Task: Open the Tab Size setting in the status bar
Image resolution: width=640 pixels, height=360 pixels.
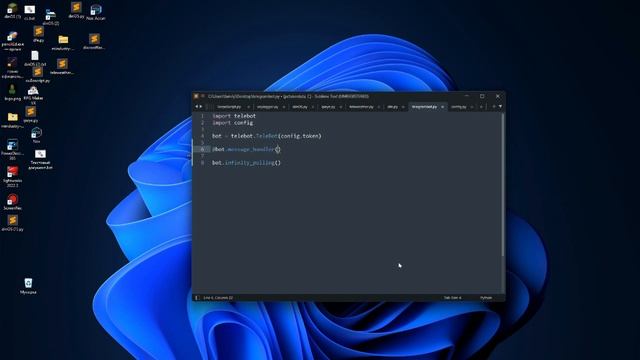Action: [x=453, y=298]
